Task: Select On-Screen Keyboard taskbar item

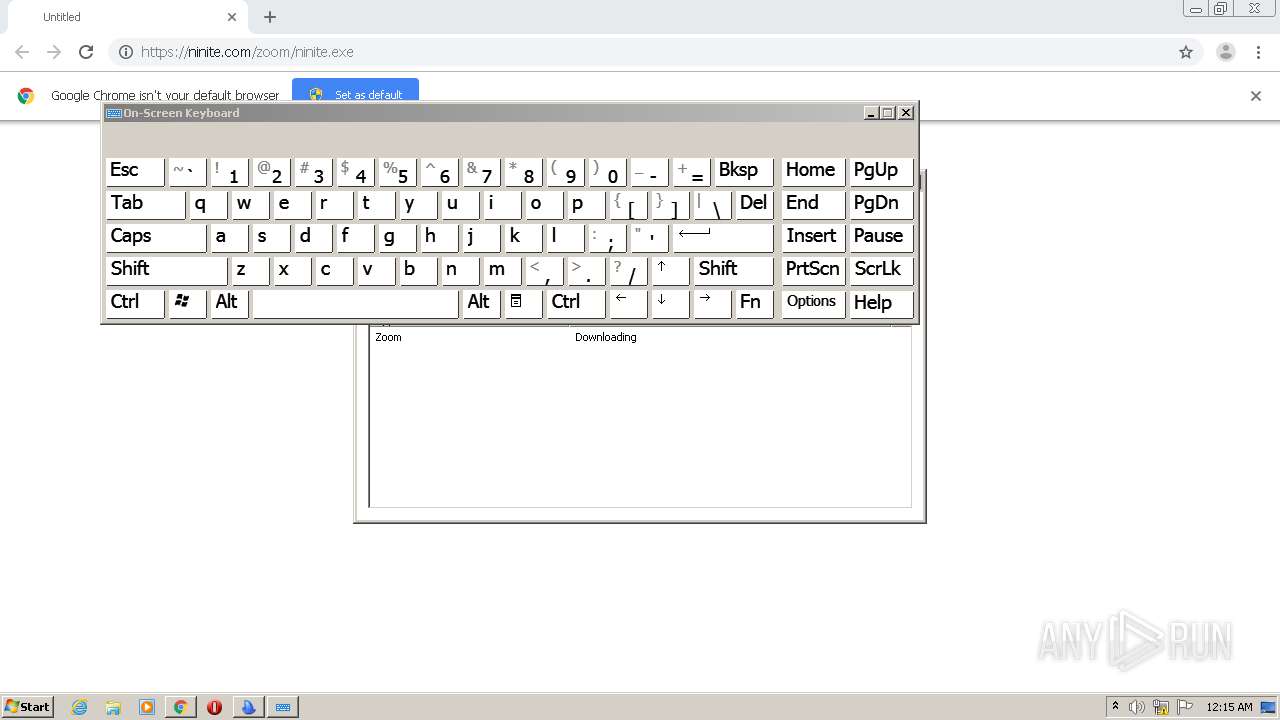Action: coord(283,707)
